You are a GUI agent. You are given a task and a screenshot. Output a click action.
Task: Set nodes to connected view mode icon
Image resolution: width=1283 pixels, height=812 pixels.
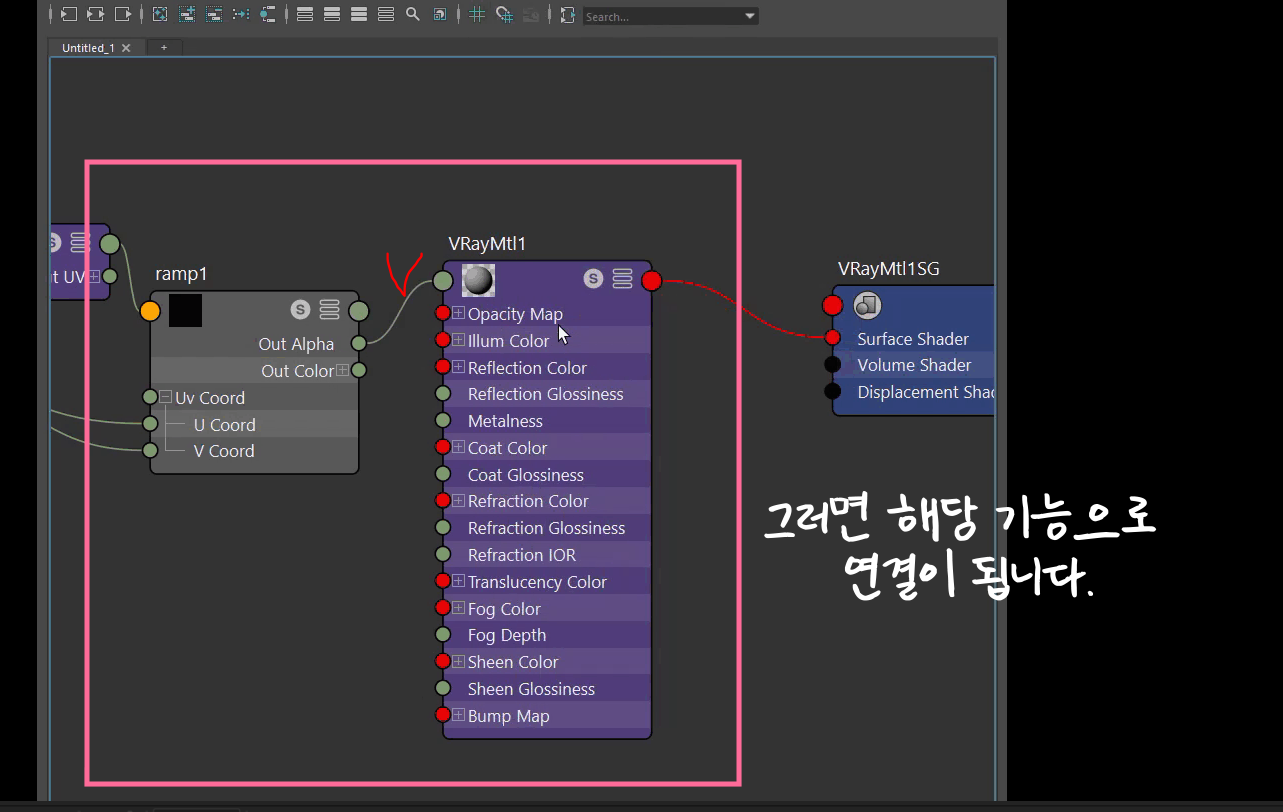point(332,14)
